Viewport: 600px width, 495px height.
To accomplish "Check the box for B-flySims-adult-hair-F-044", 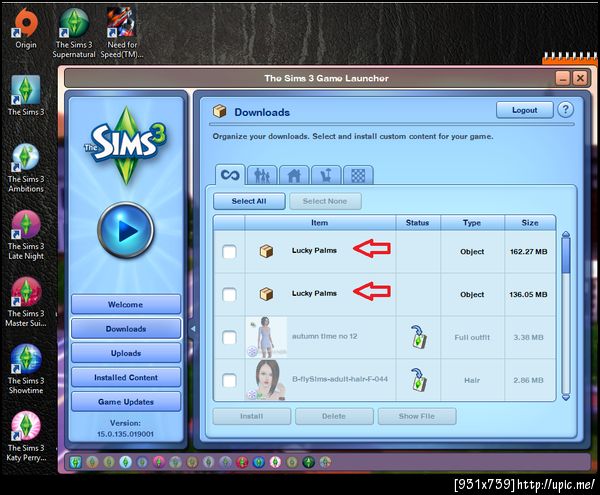I will (x=229, y=380).
